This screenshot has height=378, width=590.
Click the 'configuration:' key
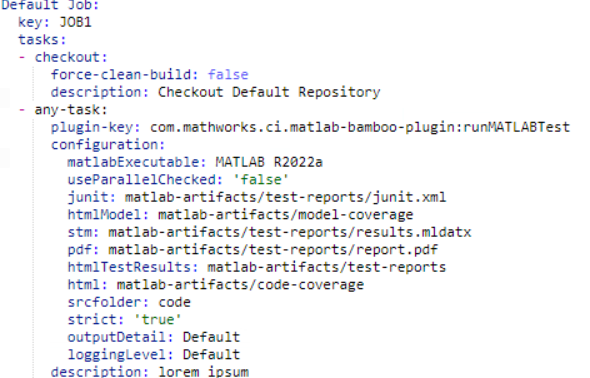coord(108,145)
